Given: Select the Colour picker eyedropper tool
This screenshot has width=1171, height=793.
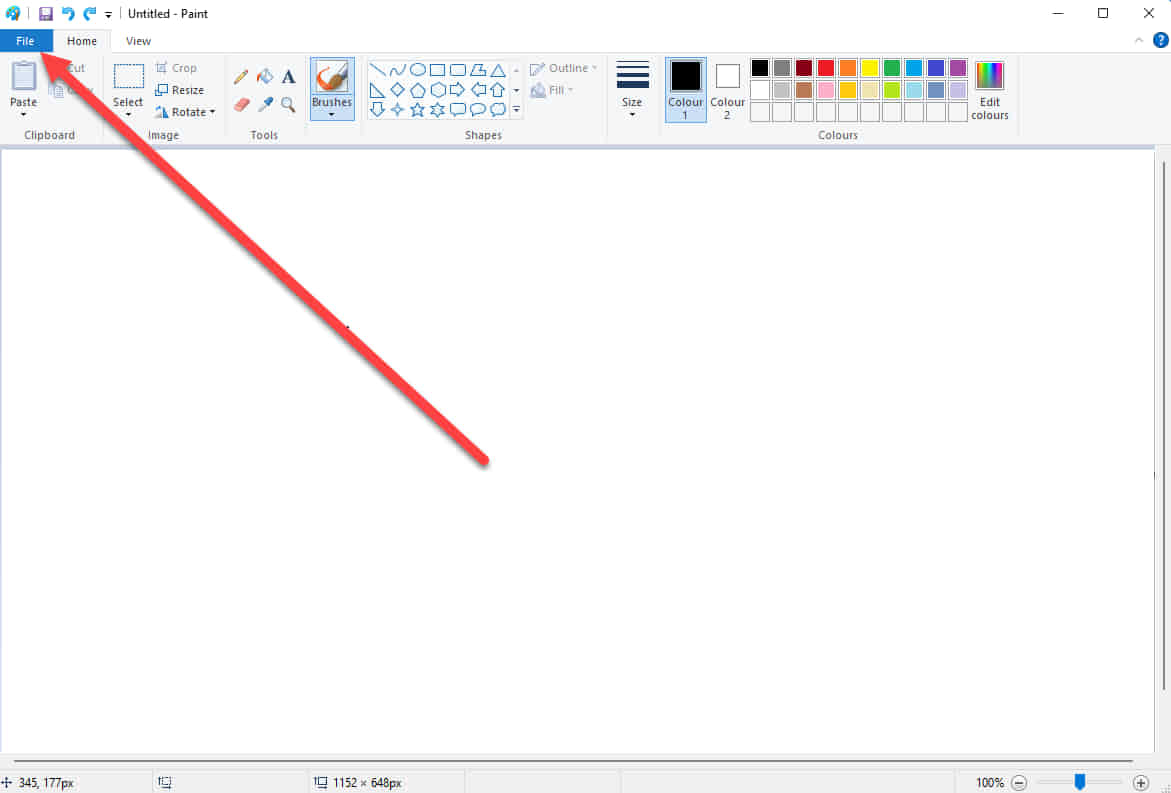Looking at the screenshot, I should click(265, 104).
